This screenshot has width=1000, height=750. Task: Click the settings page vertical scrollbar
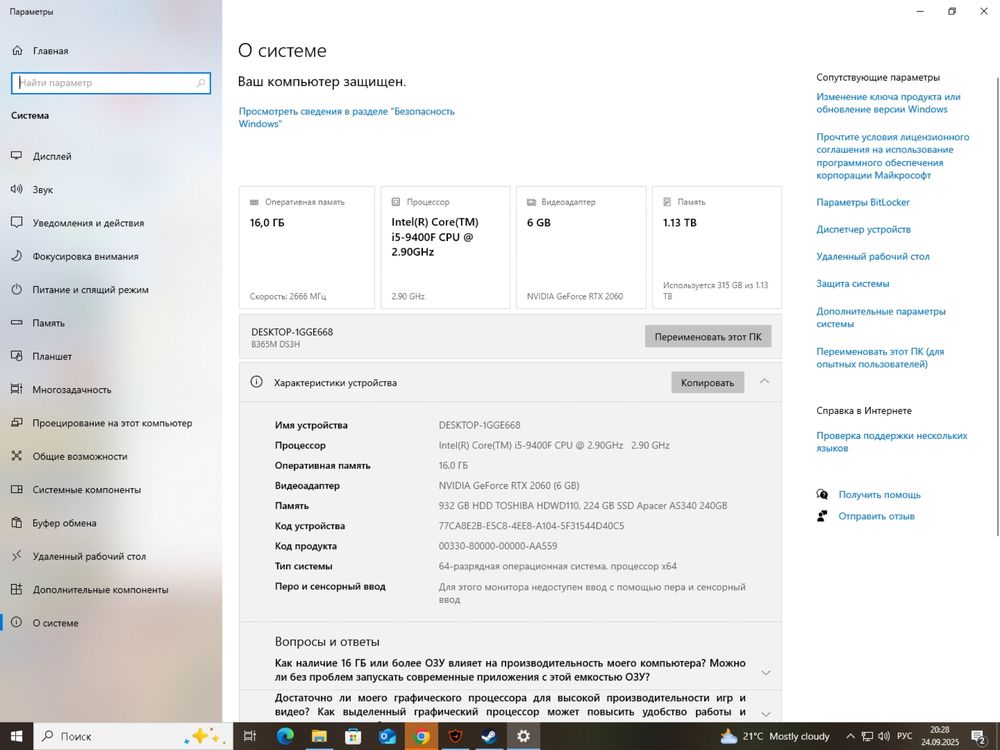coord(997,306)
